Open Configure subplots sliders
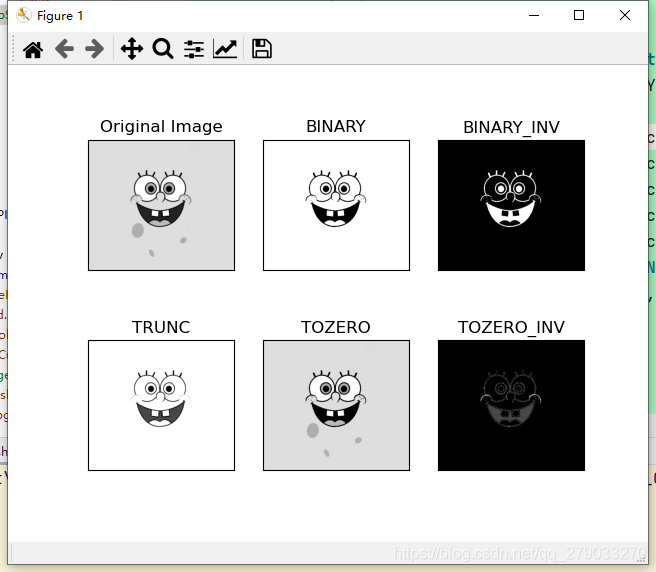 click(x=194, y=49)
